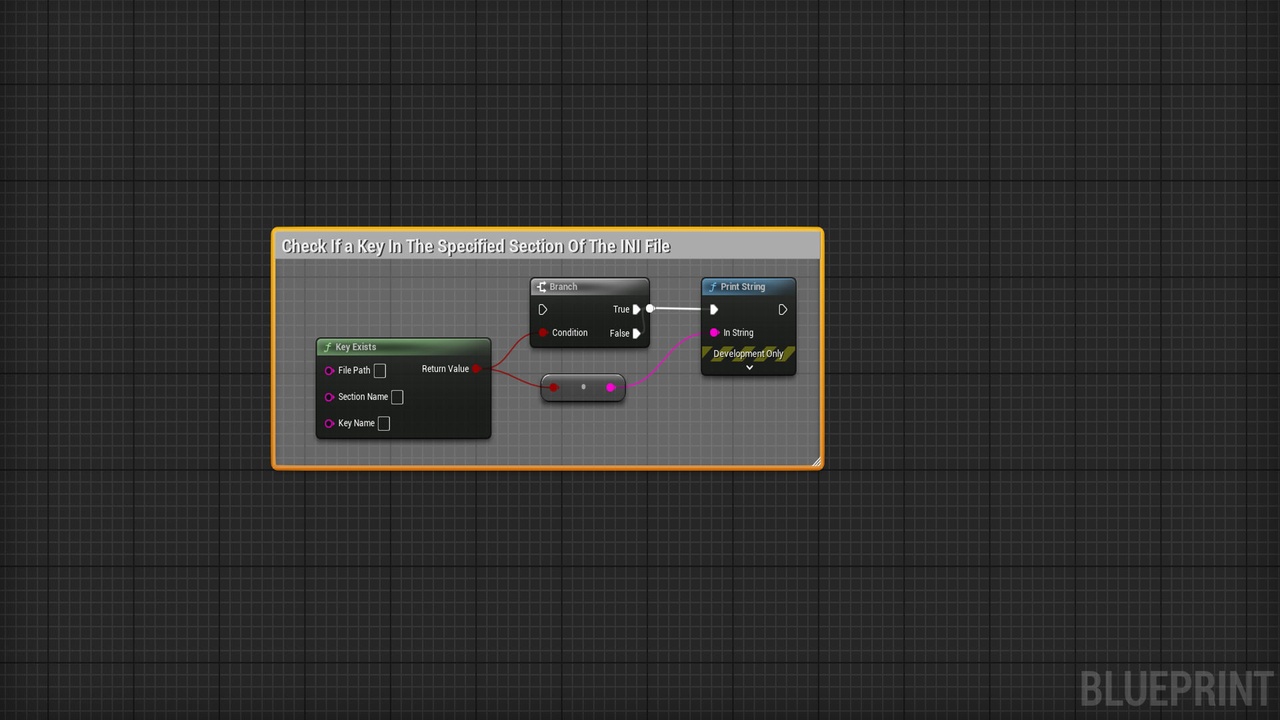Click the File Path text field
The height and width of the screenshot is (720, 1280).
pyautogui.click(x=379, y=371)
